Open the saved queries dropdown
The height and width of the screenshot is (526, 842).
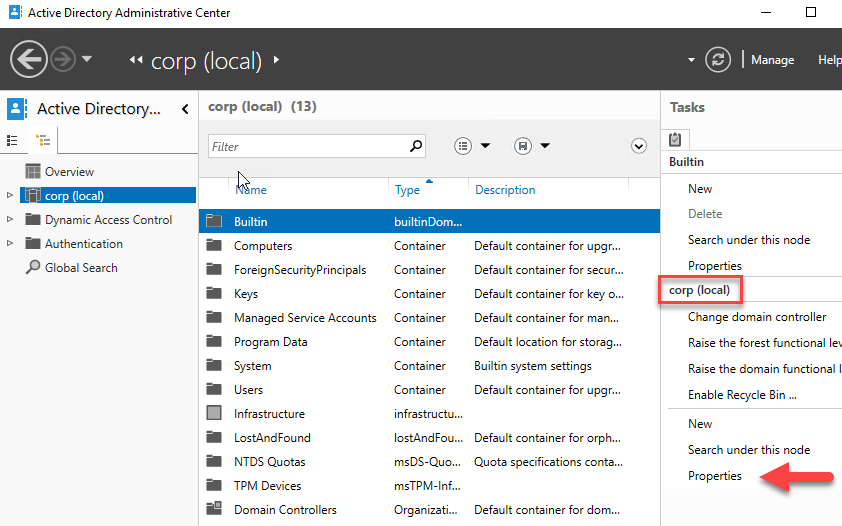[x=532, y=146]
